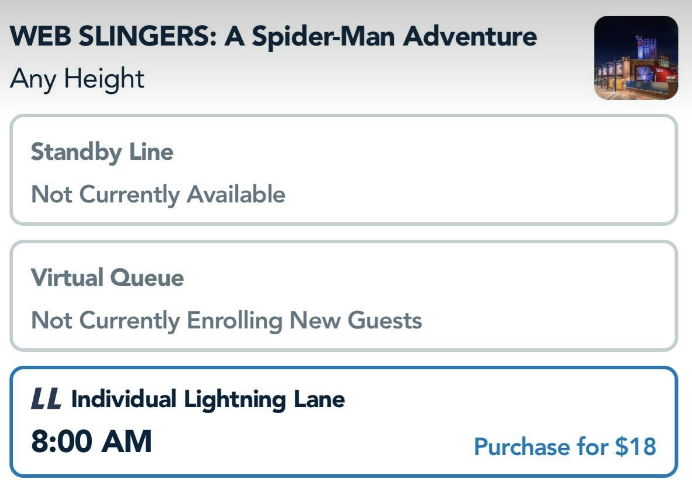Image resolution: width=692 pixels, height=493 pixels.
Task: Click Not Currently Enrolling New Guests text
Action: tap(226, 320)
